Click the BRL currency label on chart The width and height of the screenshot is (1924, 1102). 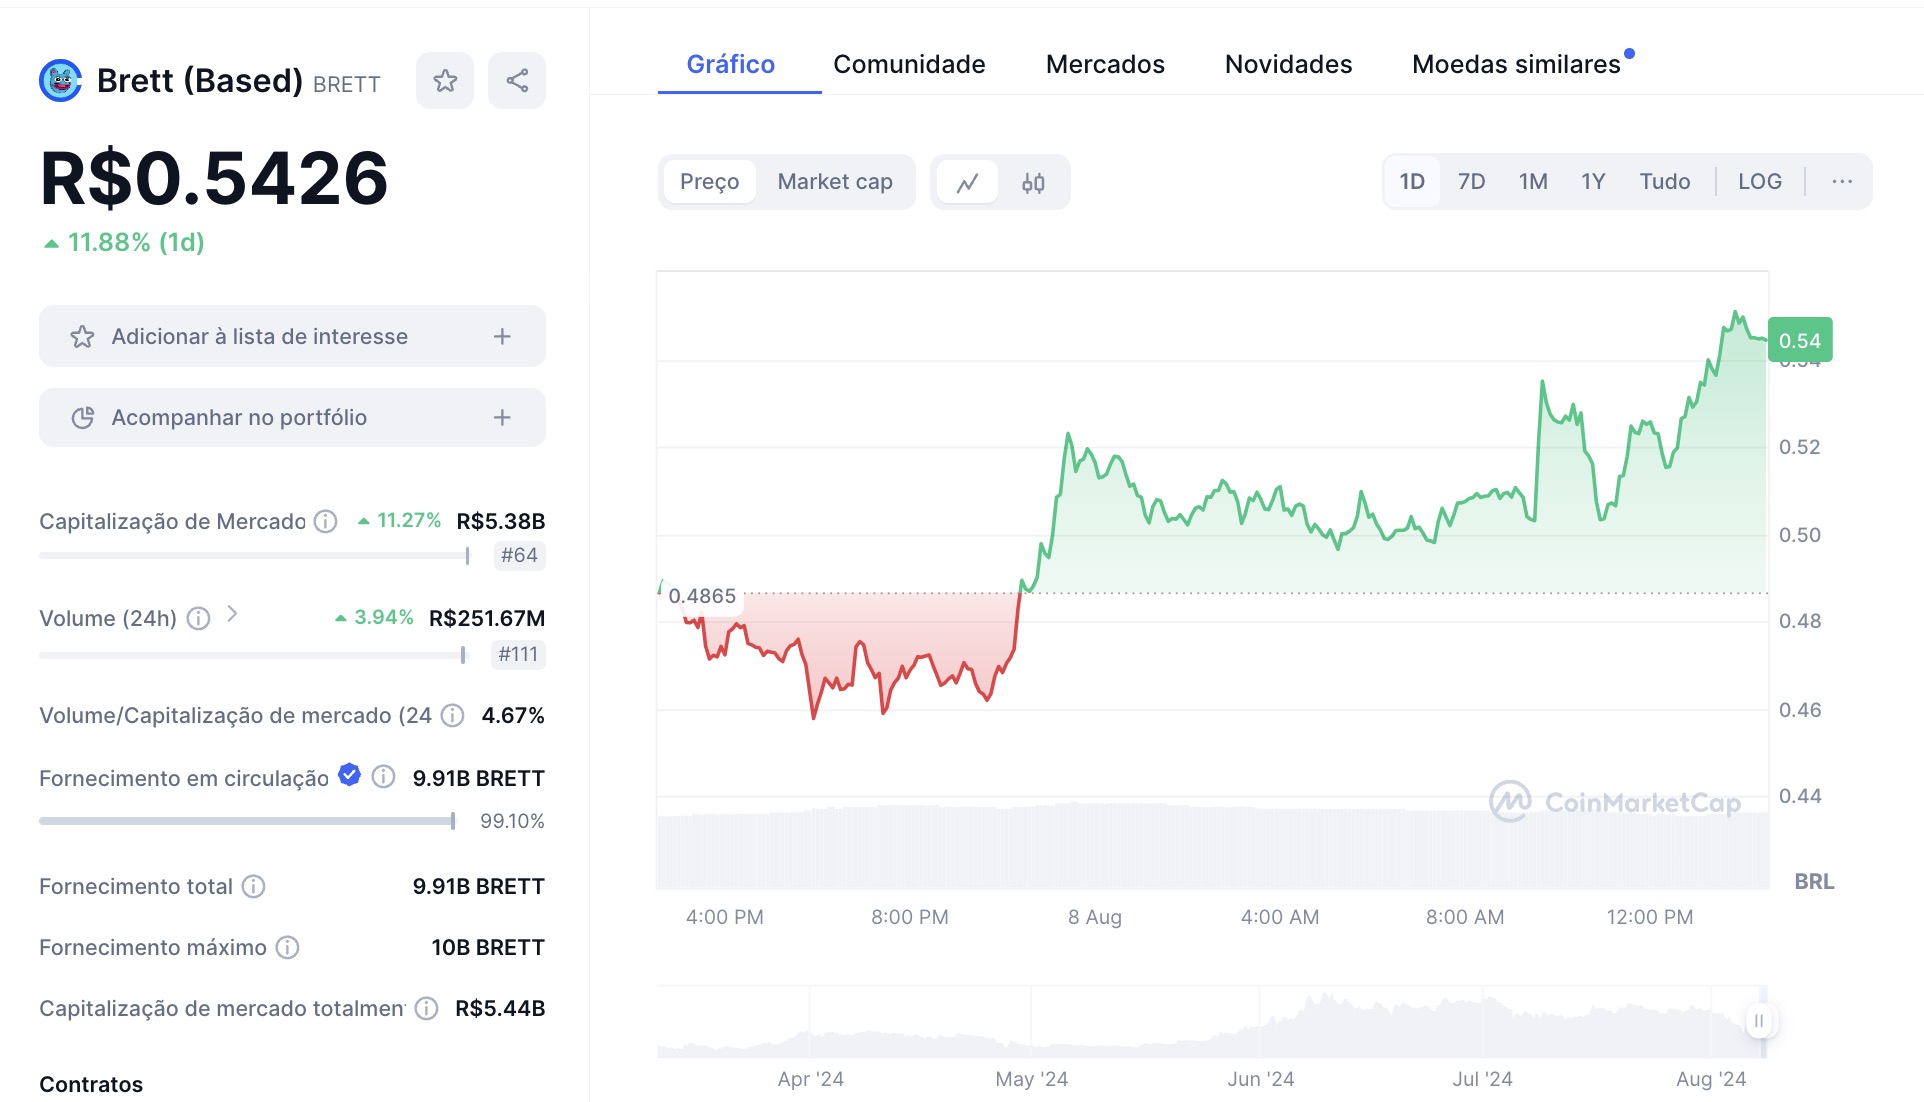pyautogui.click(x=1814, y=881)
